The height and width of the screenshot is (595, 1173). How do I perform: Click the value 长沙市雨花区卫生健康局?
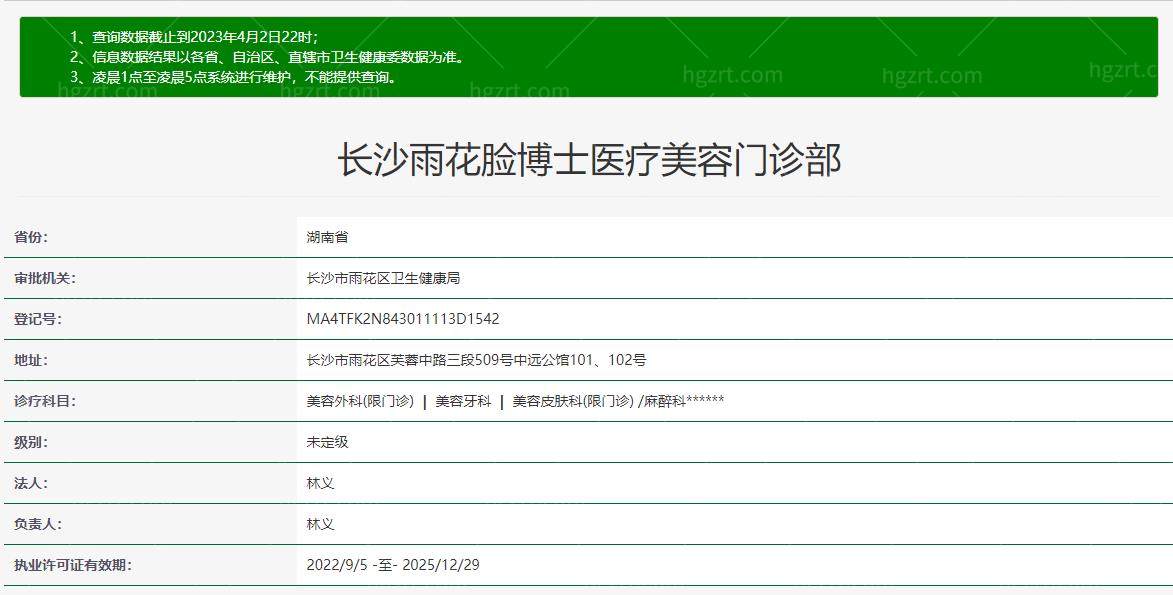(383, 278)
